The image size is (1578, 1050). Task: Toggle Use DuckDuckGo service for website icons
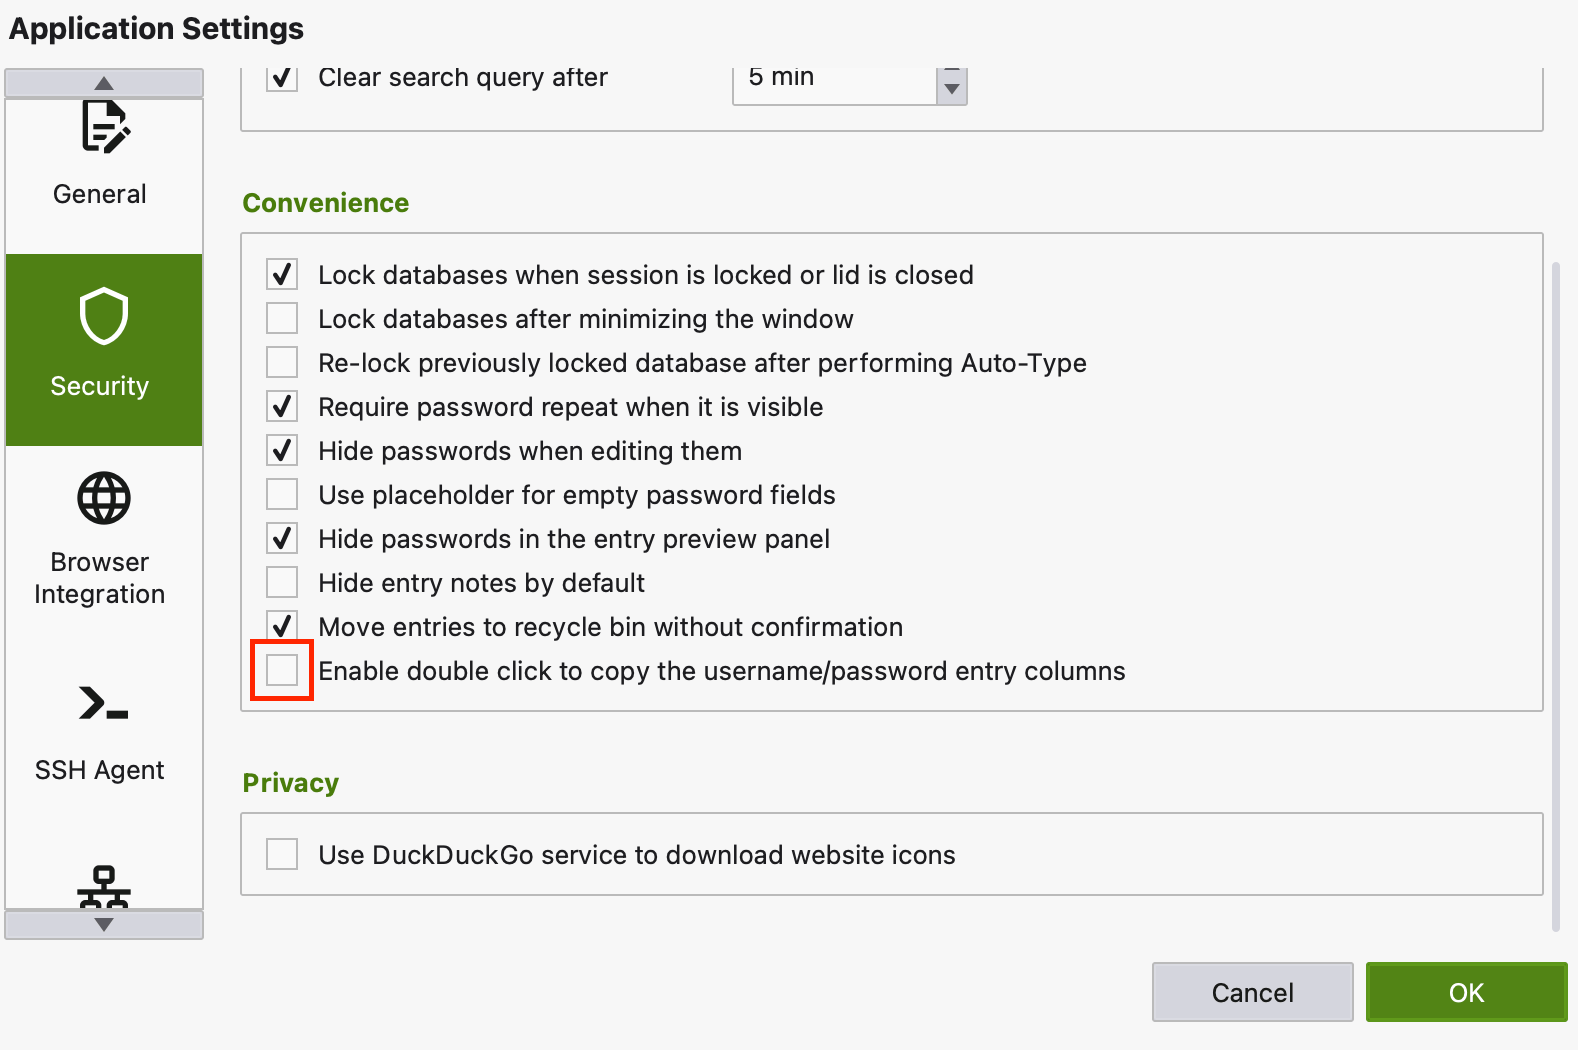pos(282,855)
